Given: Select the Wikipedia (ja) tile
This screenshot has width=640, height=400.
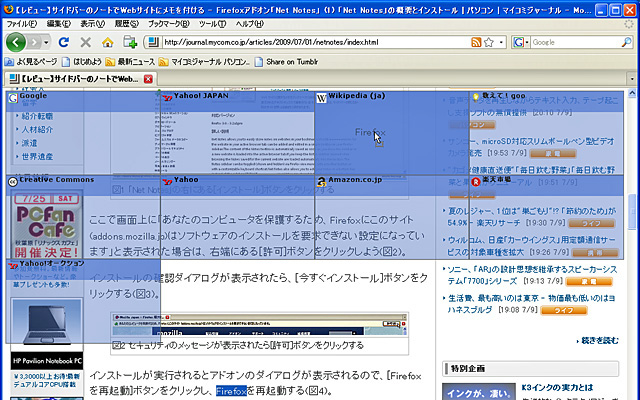Looking at the screenshot, I should 392,133.
